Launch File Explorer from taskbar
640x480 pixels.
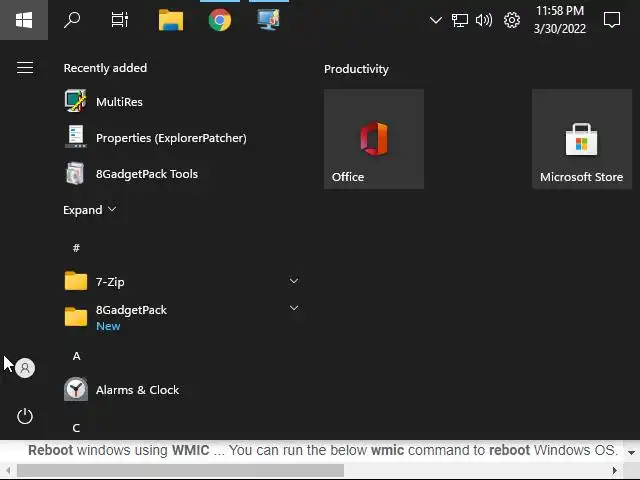coord(171,20)
